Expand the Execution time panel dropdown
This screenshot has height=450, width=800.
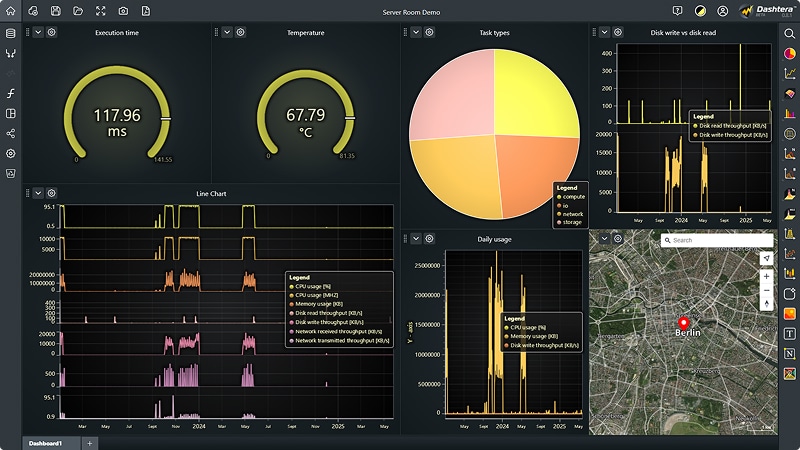(x=38, y=32)
